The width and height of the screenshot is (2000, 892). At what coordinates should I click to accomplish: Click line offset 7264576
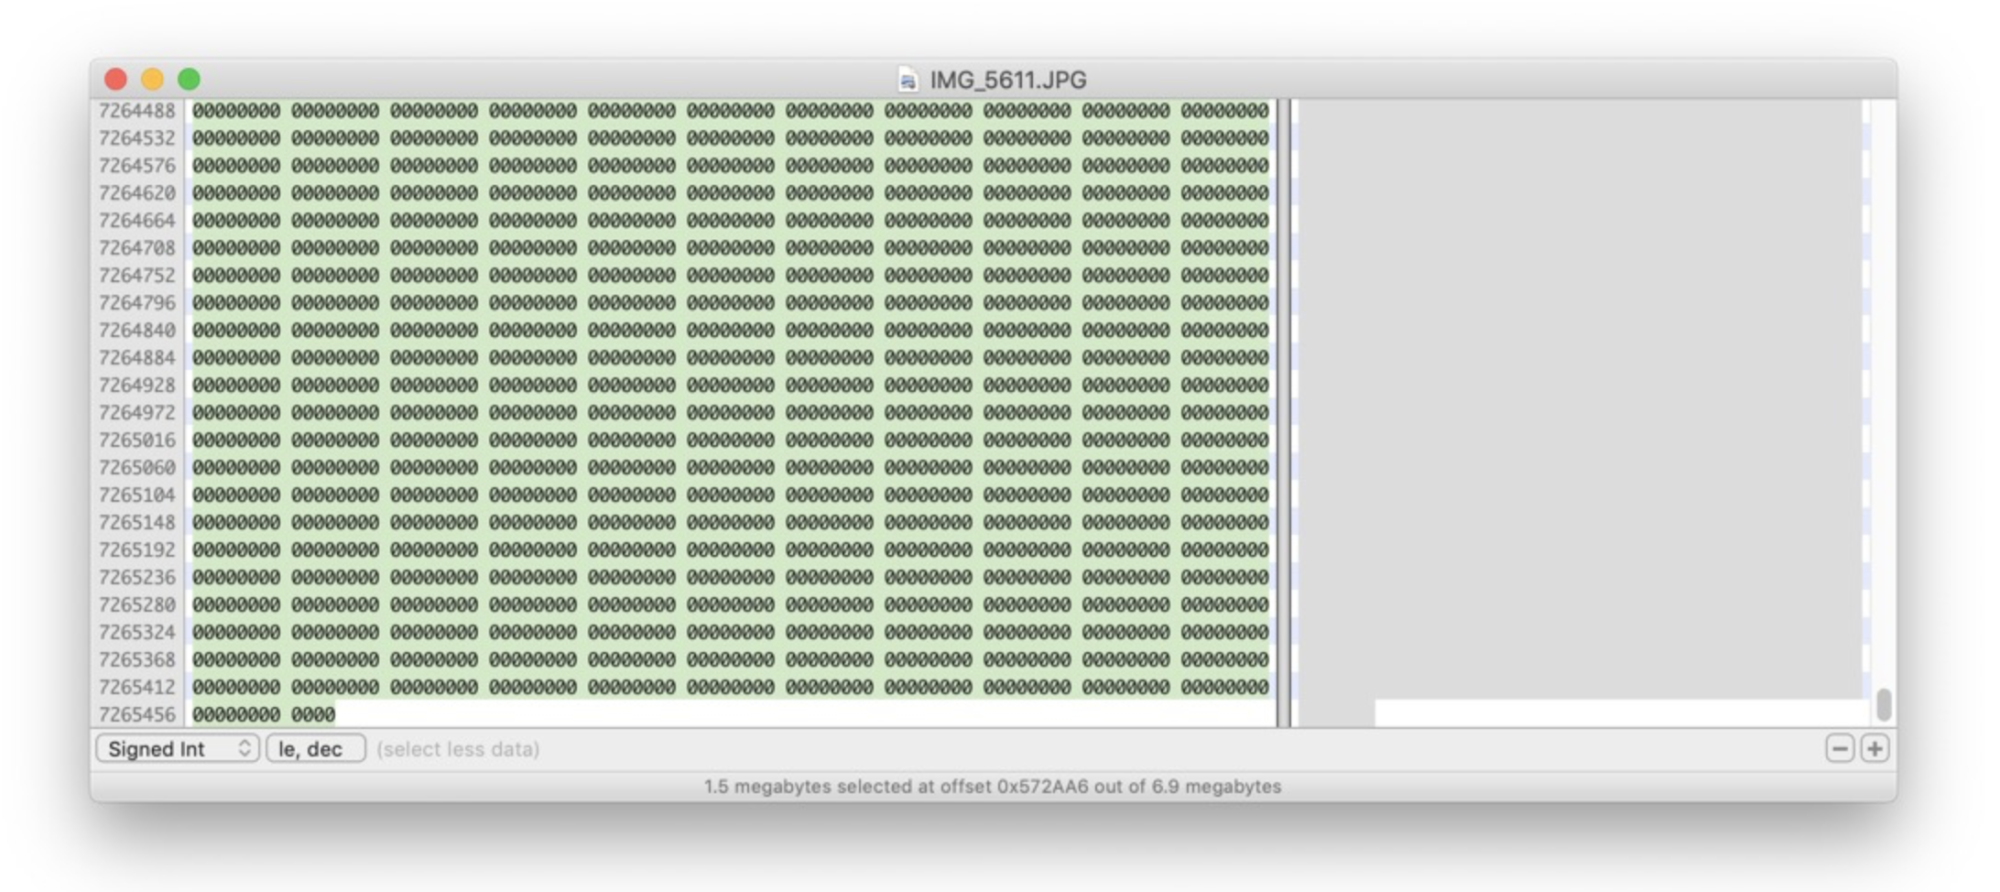coord(137,166)
